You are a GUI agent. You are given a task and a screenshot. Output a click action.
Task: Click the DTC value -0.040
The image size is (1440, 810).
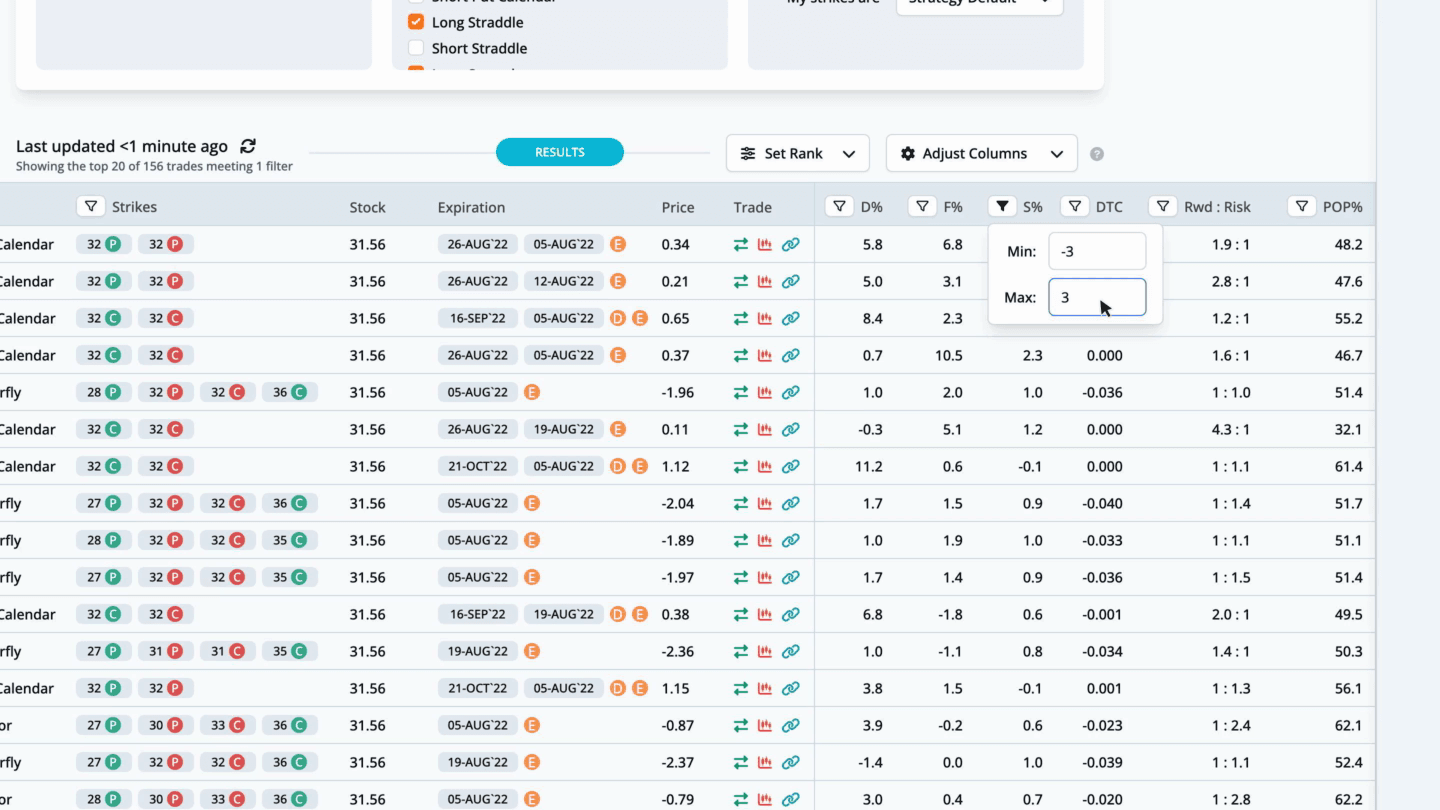pyautogui.click(x=1102, y=503)
